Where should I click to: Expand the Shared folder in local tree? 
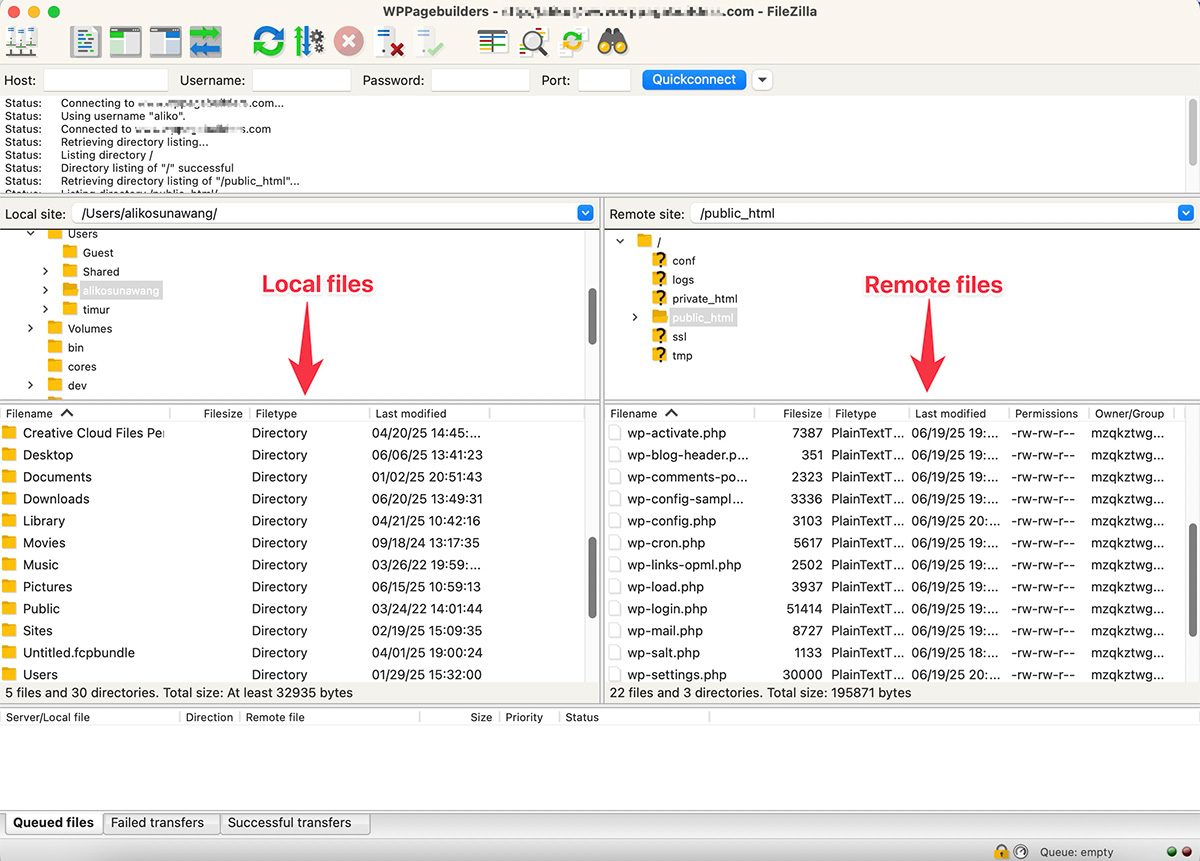46,271
